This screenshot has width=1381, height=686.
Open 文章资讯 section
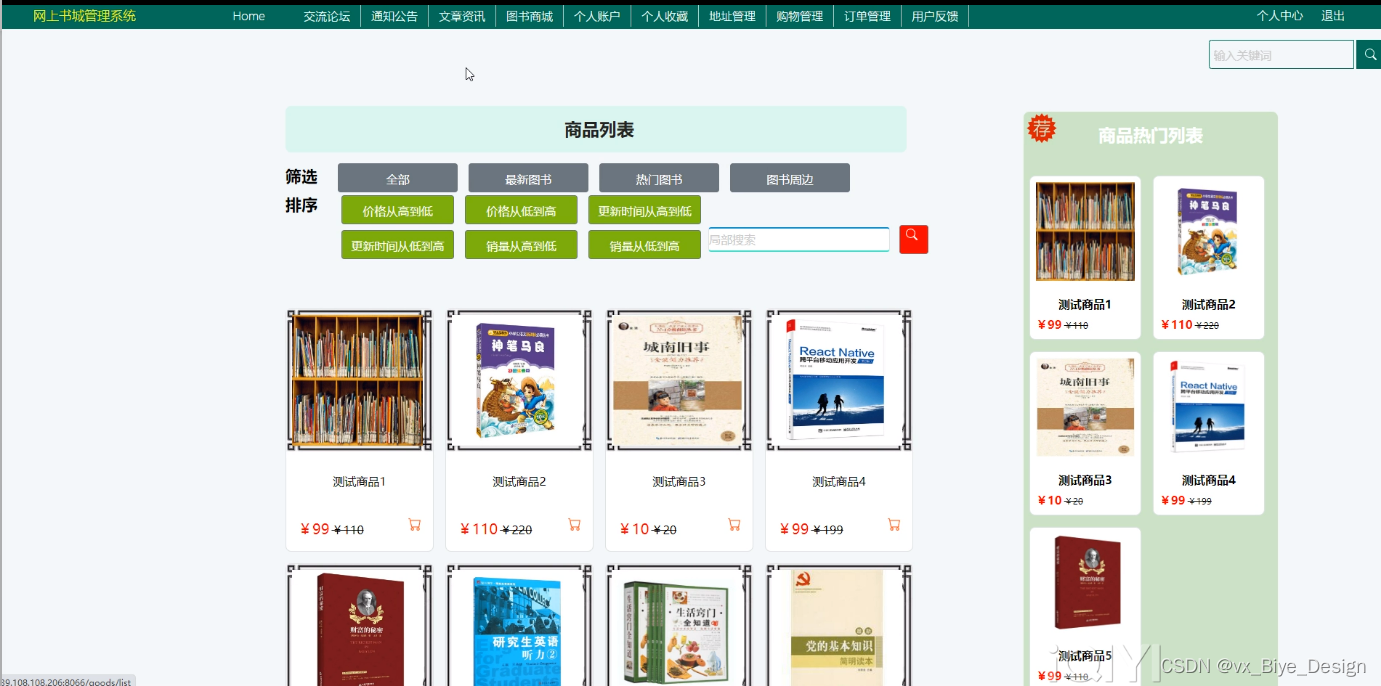click(462, 16)
